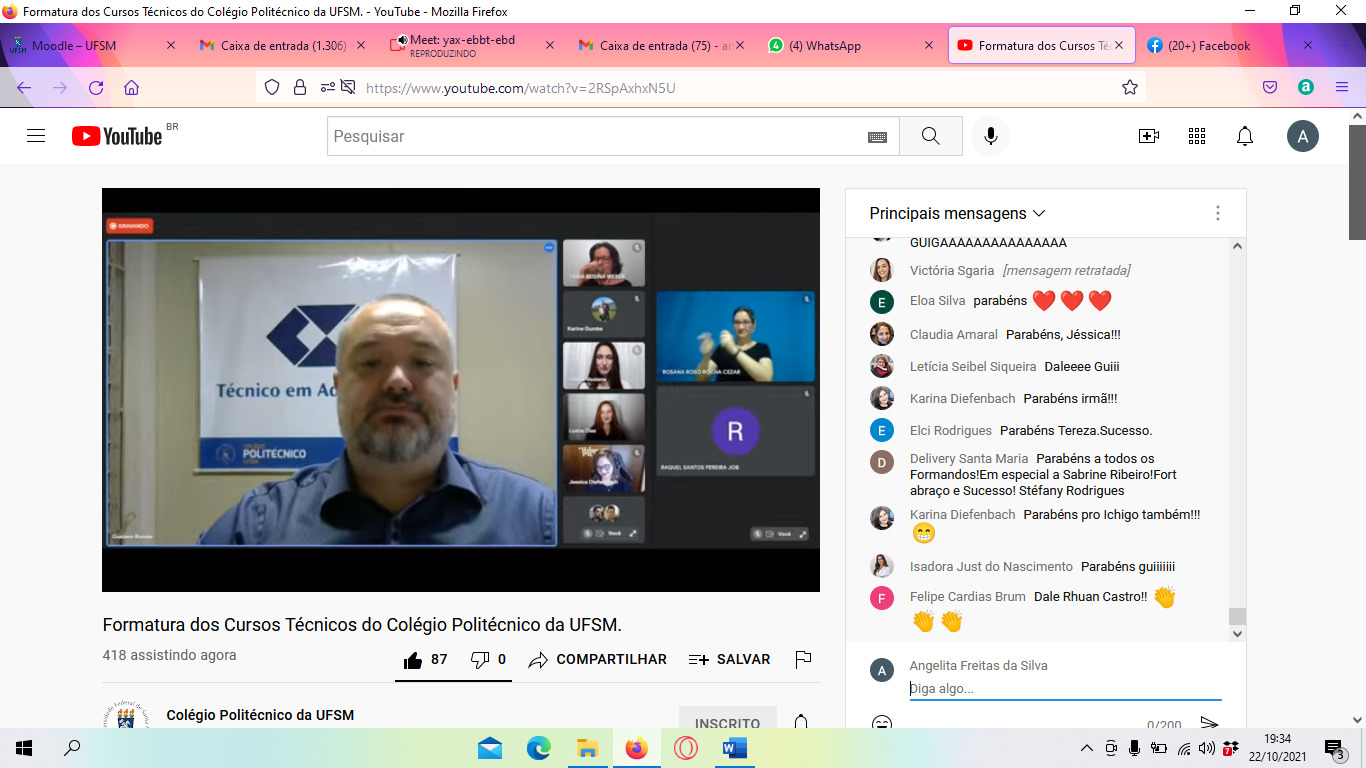1366x768 pixels.
Task: Open the Create video camera icon
Action: 1148,136
